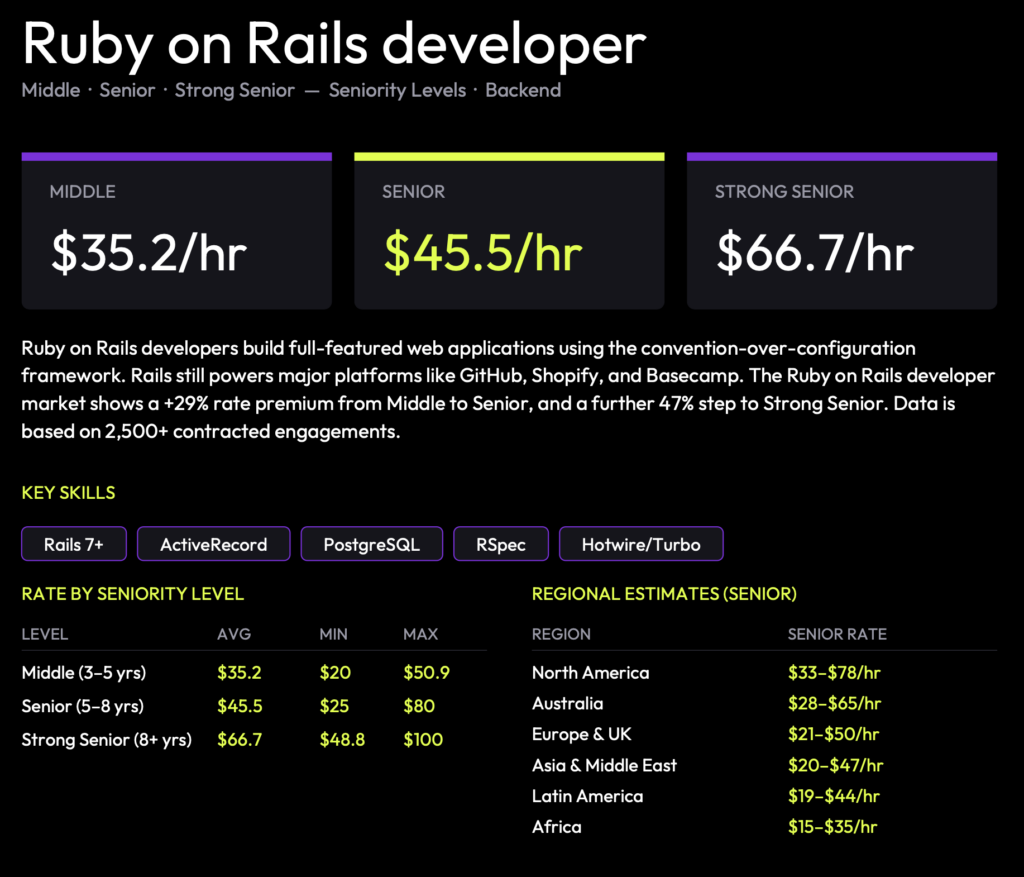This screenshot has width=1024, height=877.
Task: Click the PostgreSQL skill tag
Action: coord(372,544)
